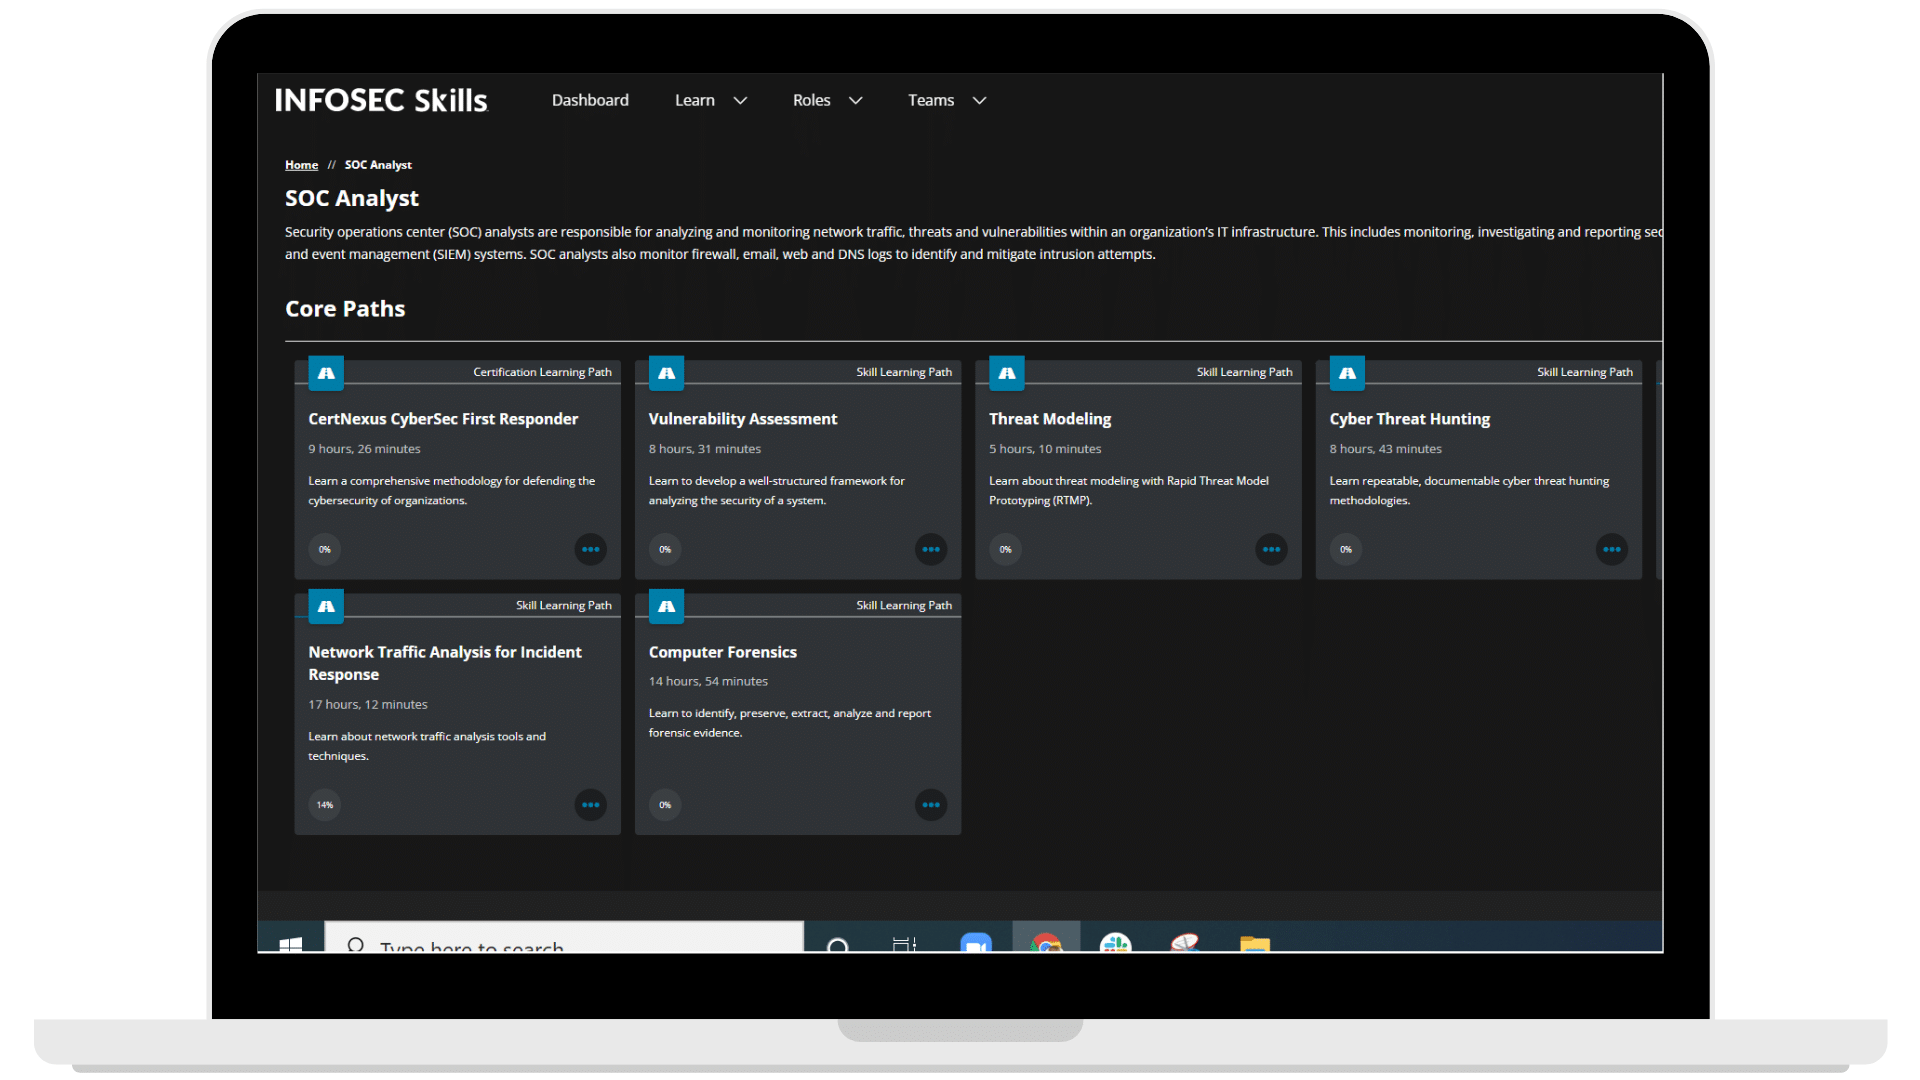Image resolution: width=1920 pixels, height=1080 pixels.
Task: Open three-dot menu on Vulnerability Assessment card
Action: (930, 549)
